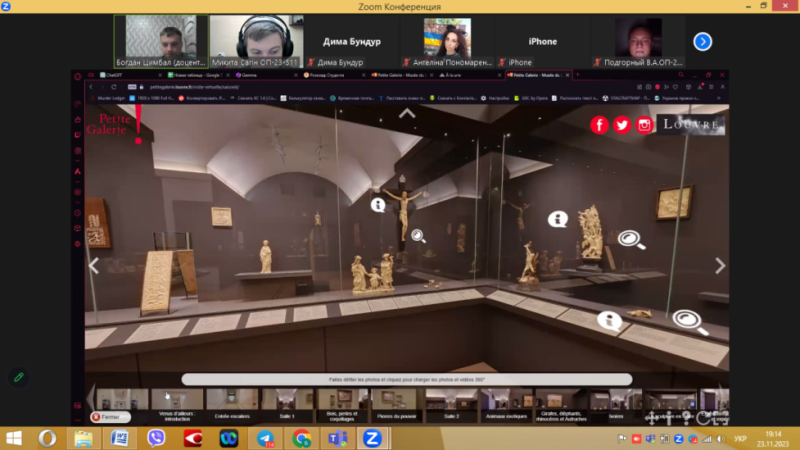The width and height of the screenshot is (800, 450).
Task: Open the Louvre Instagram icon
Action: (644, 125)
